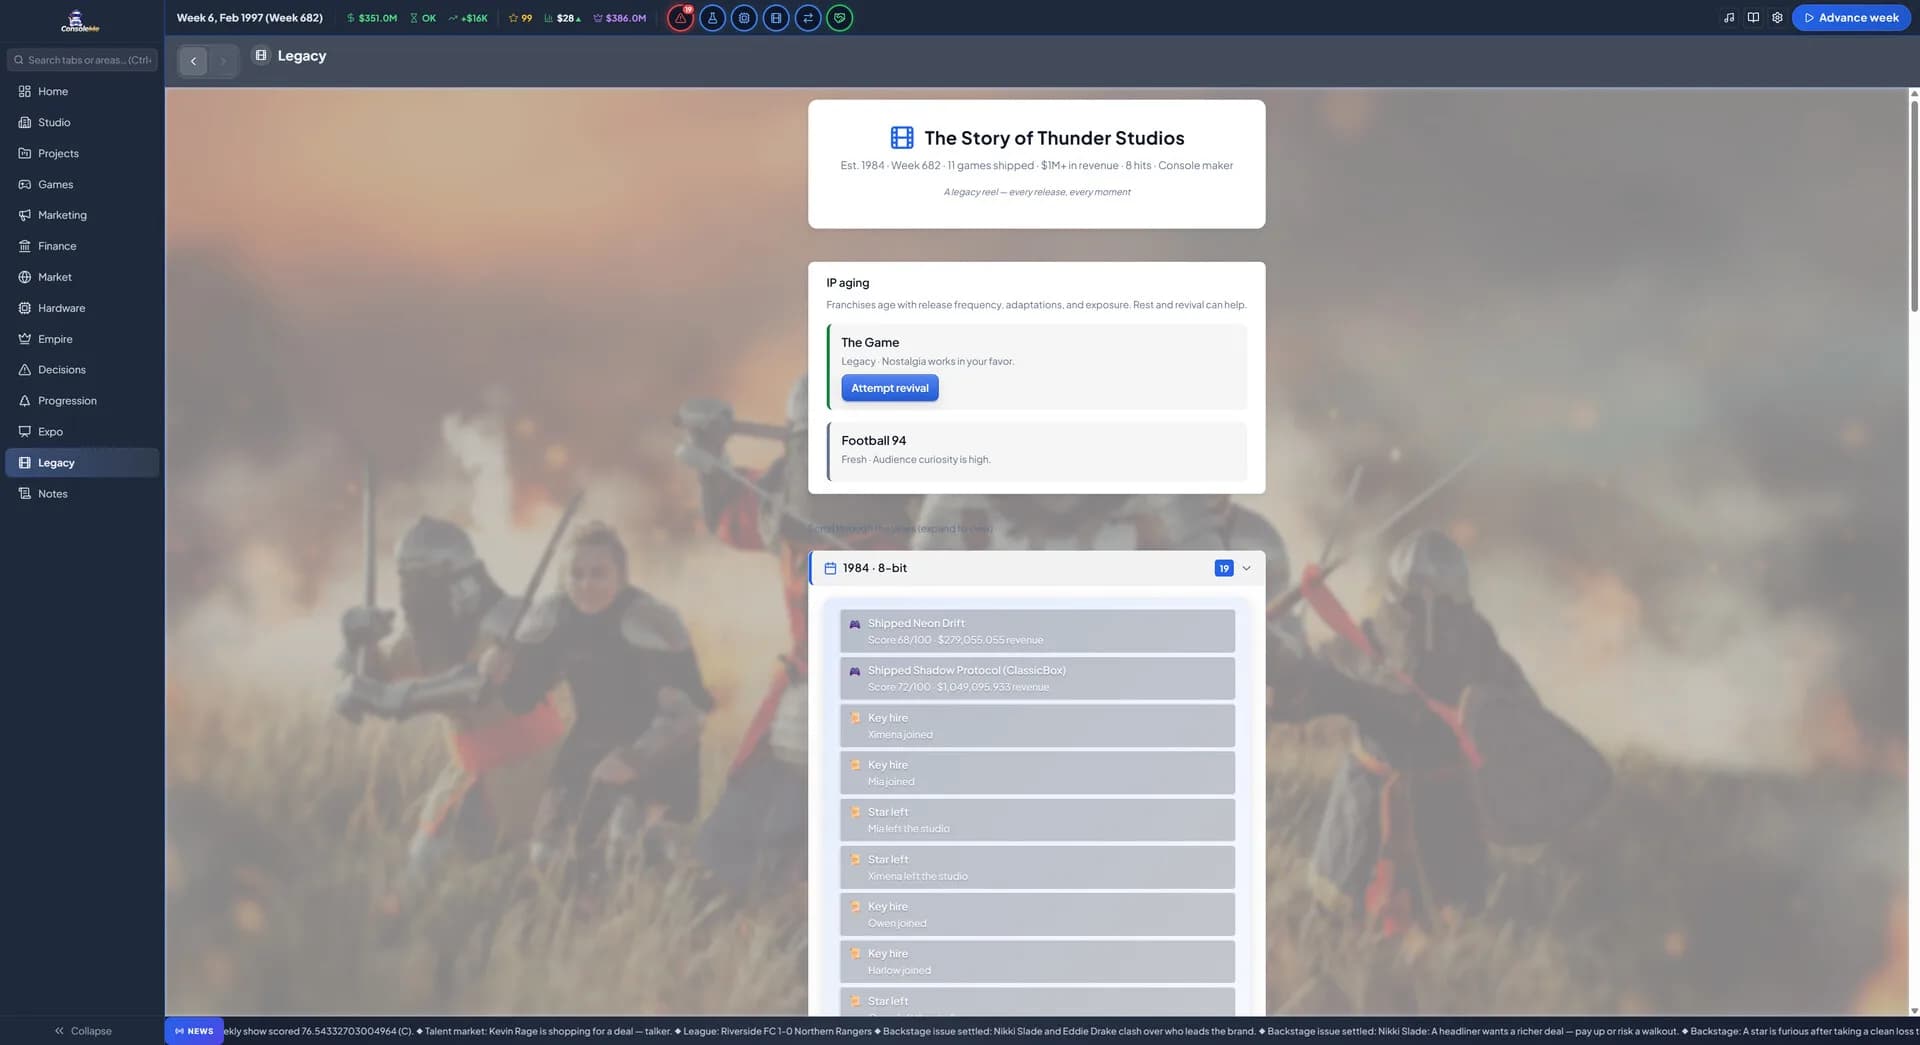Viewport: 1920px width, 1045px height.
Task: Click the hardware chip circle icon in top bar
Action: pos(744,18)
